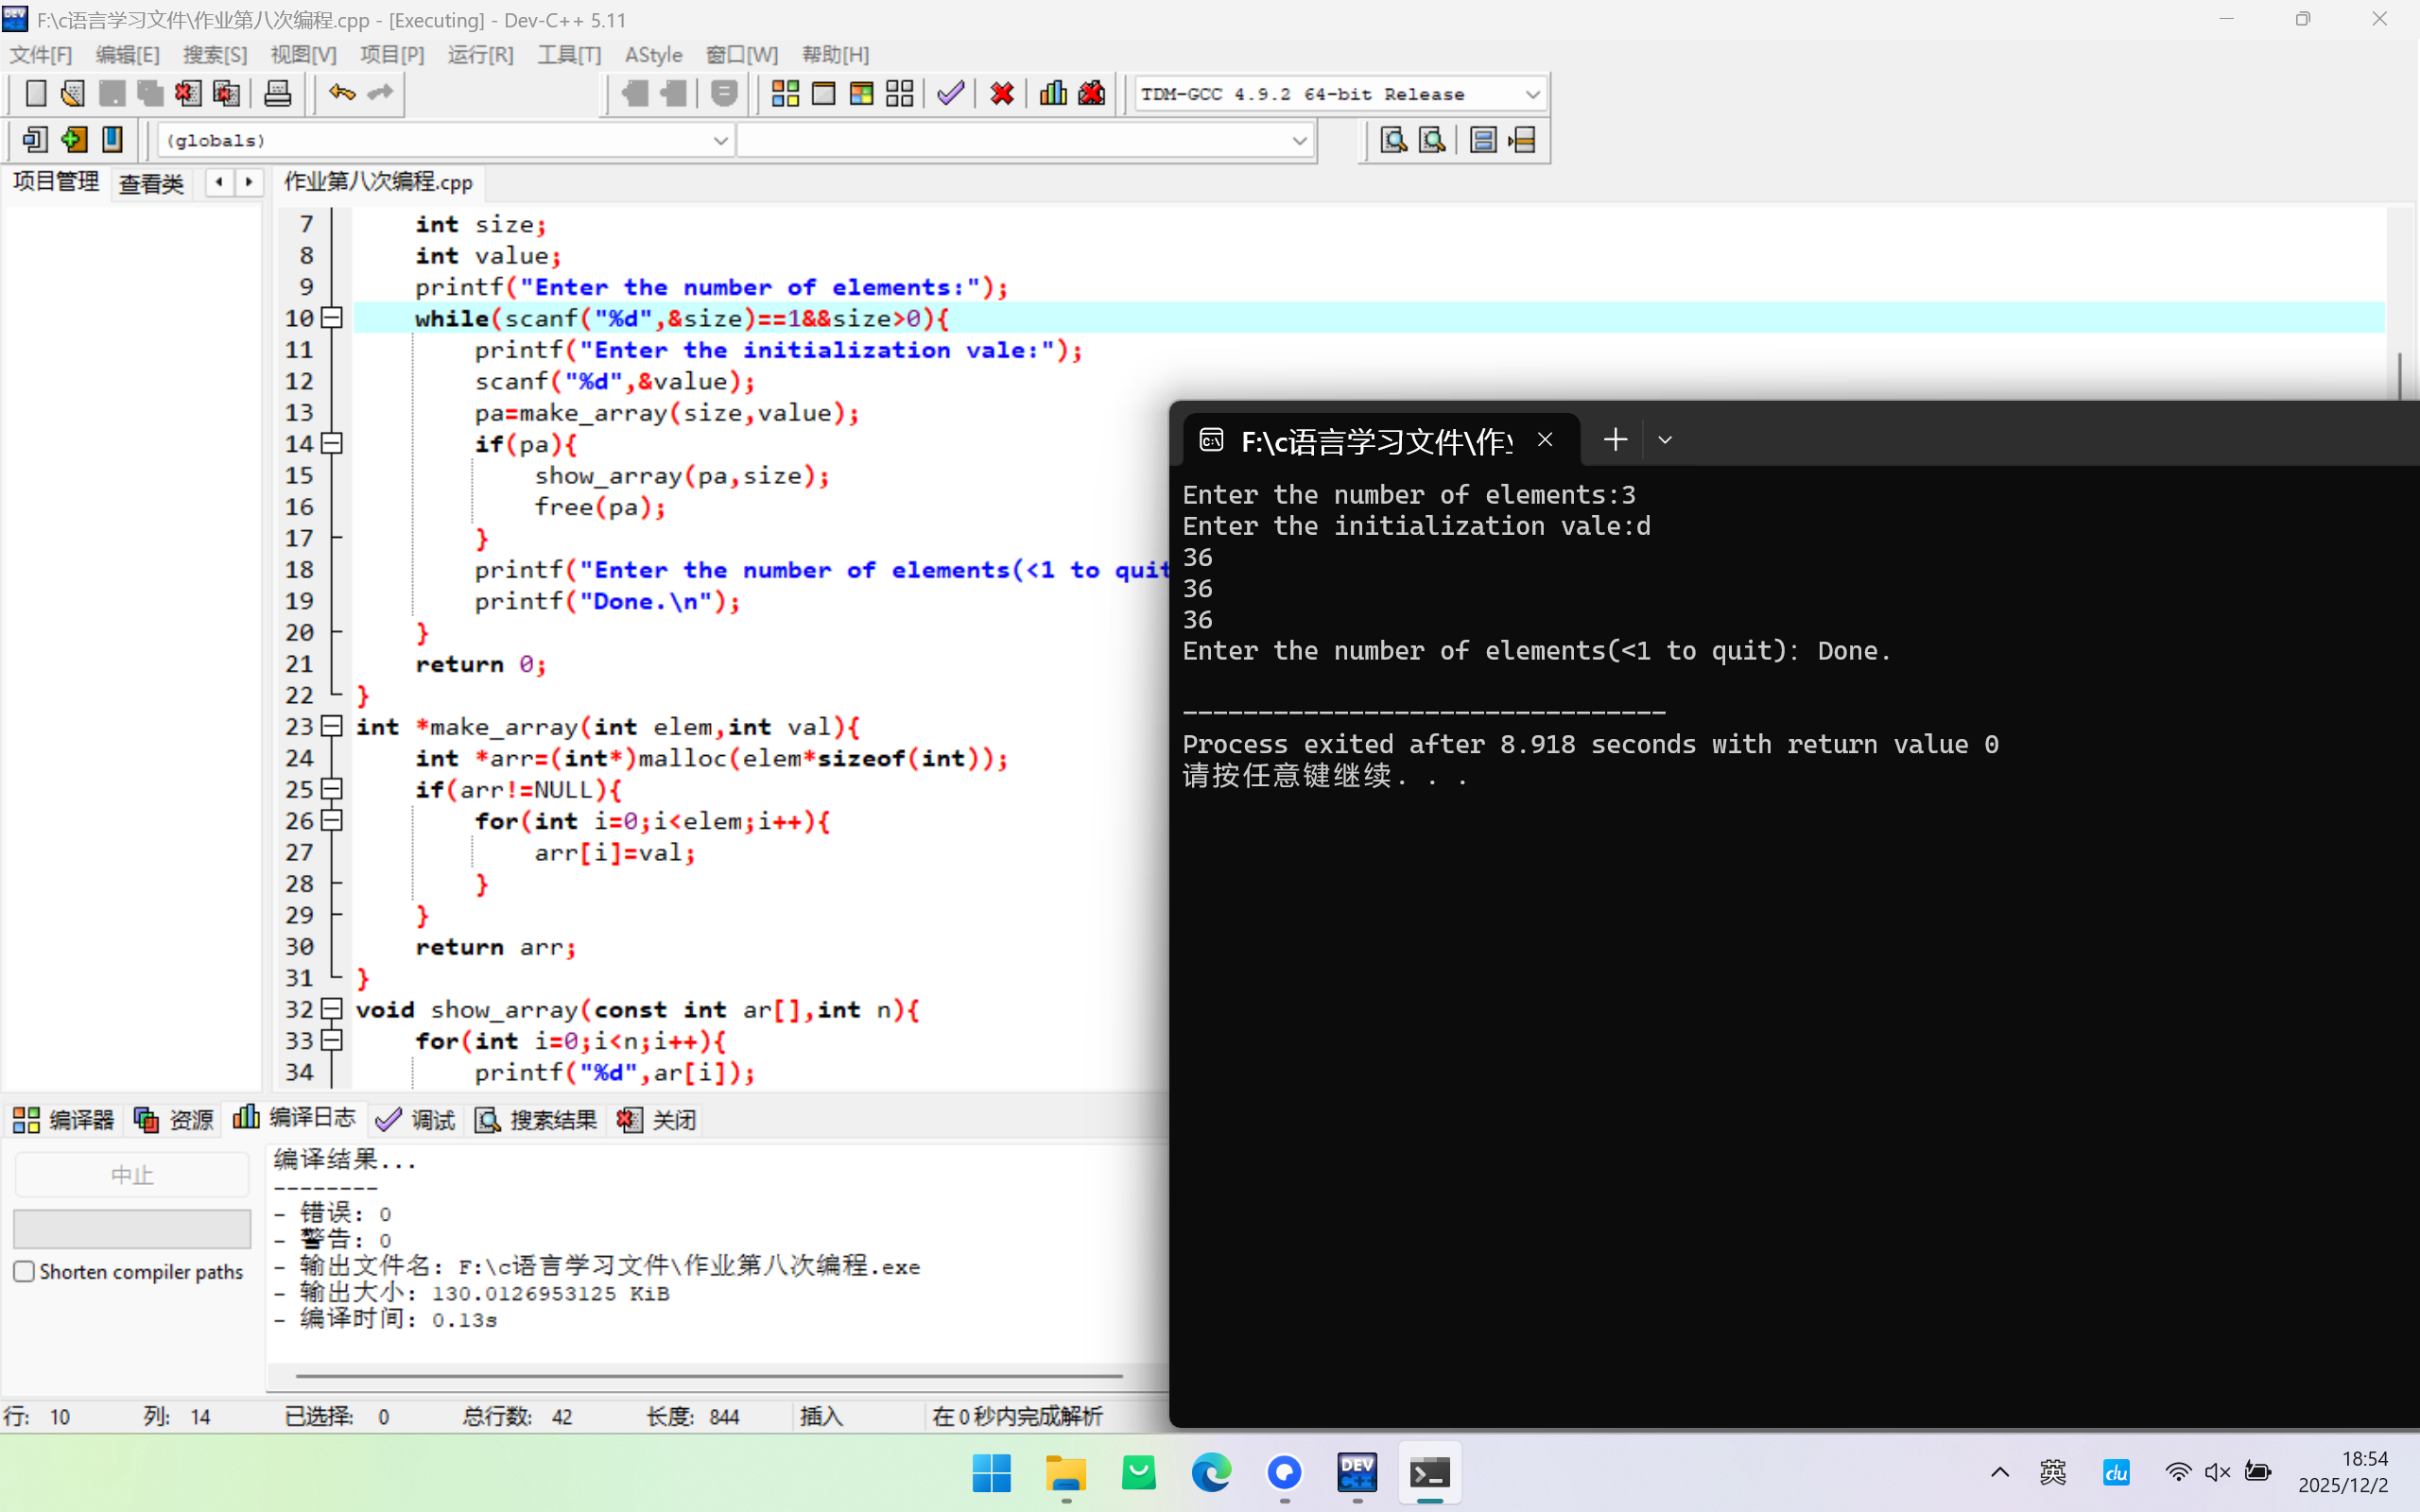
Task: Switch to the 调试 tab
Action: [417, 1119]
